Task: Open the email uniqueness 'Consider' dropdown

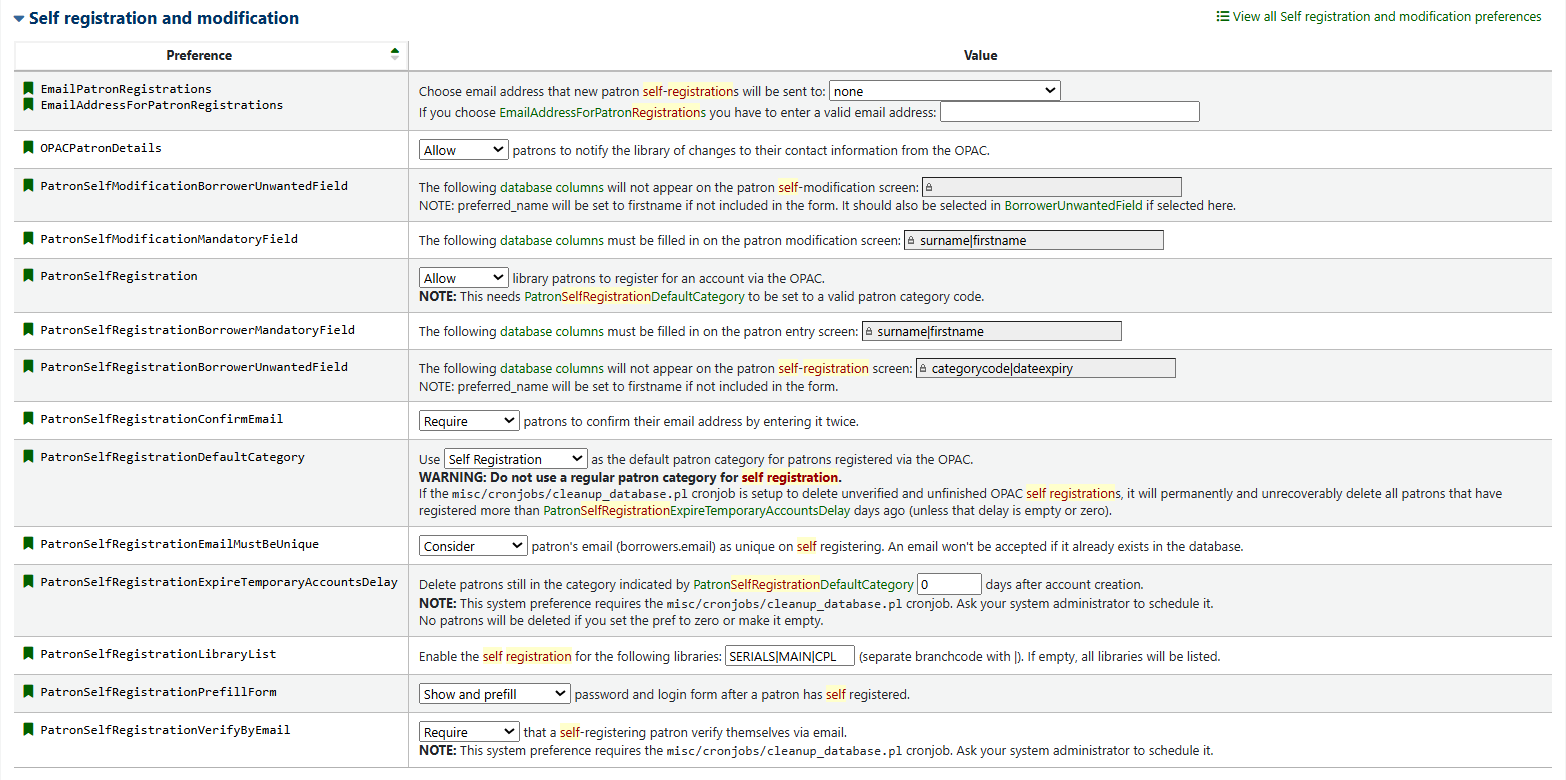Action: point(472,546)
